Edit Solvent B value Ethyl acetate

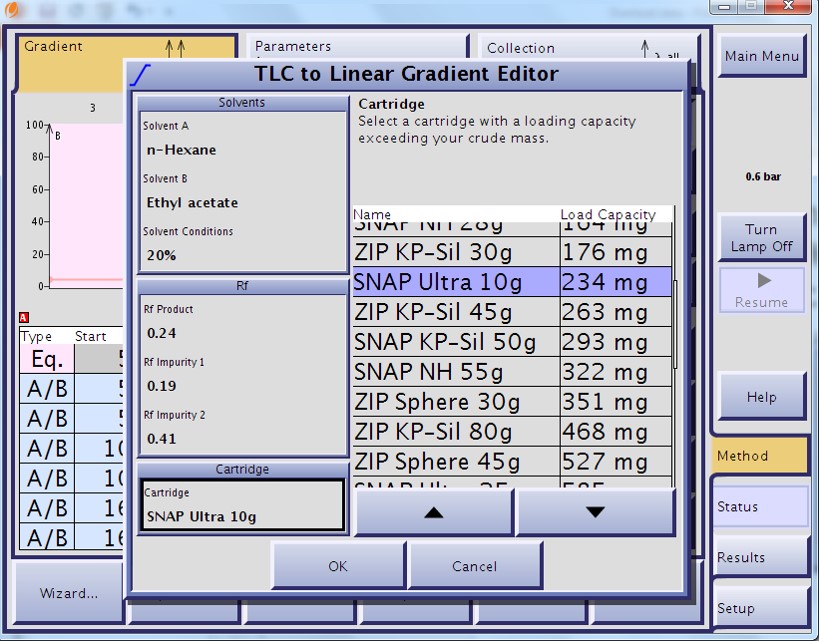[192, 203]
